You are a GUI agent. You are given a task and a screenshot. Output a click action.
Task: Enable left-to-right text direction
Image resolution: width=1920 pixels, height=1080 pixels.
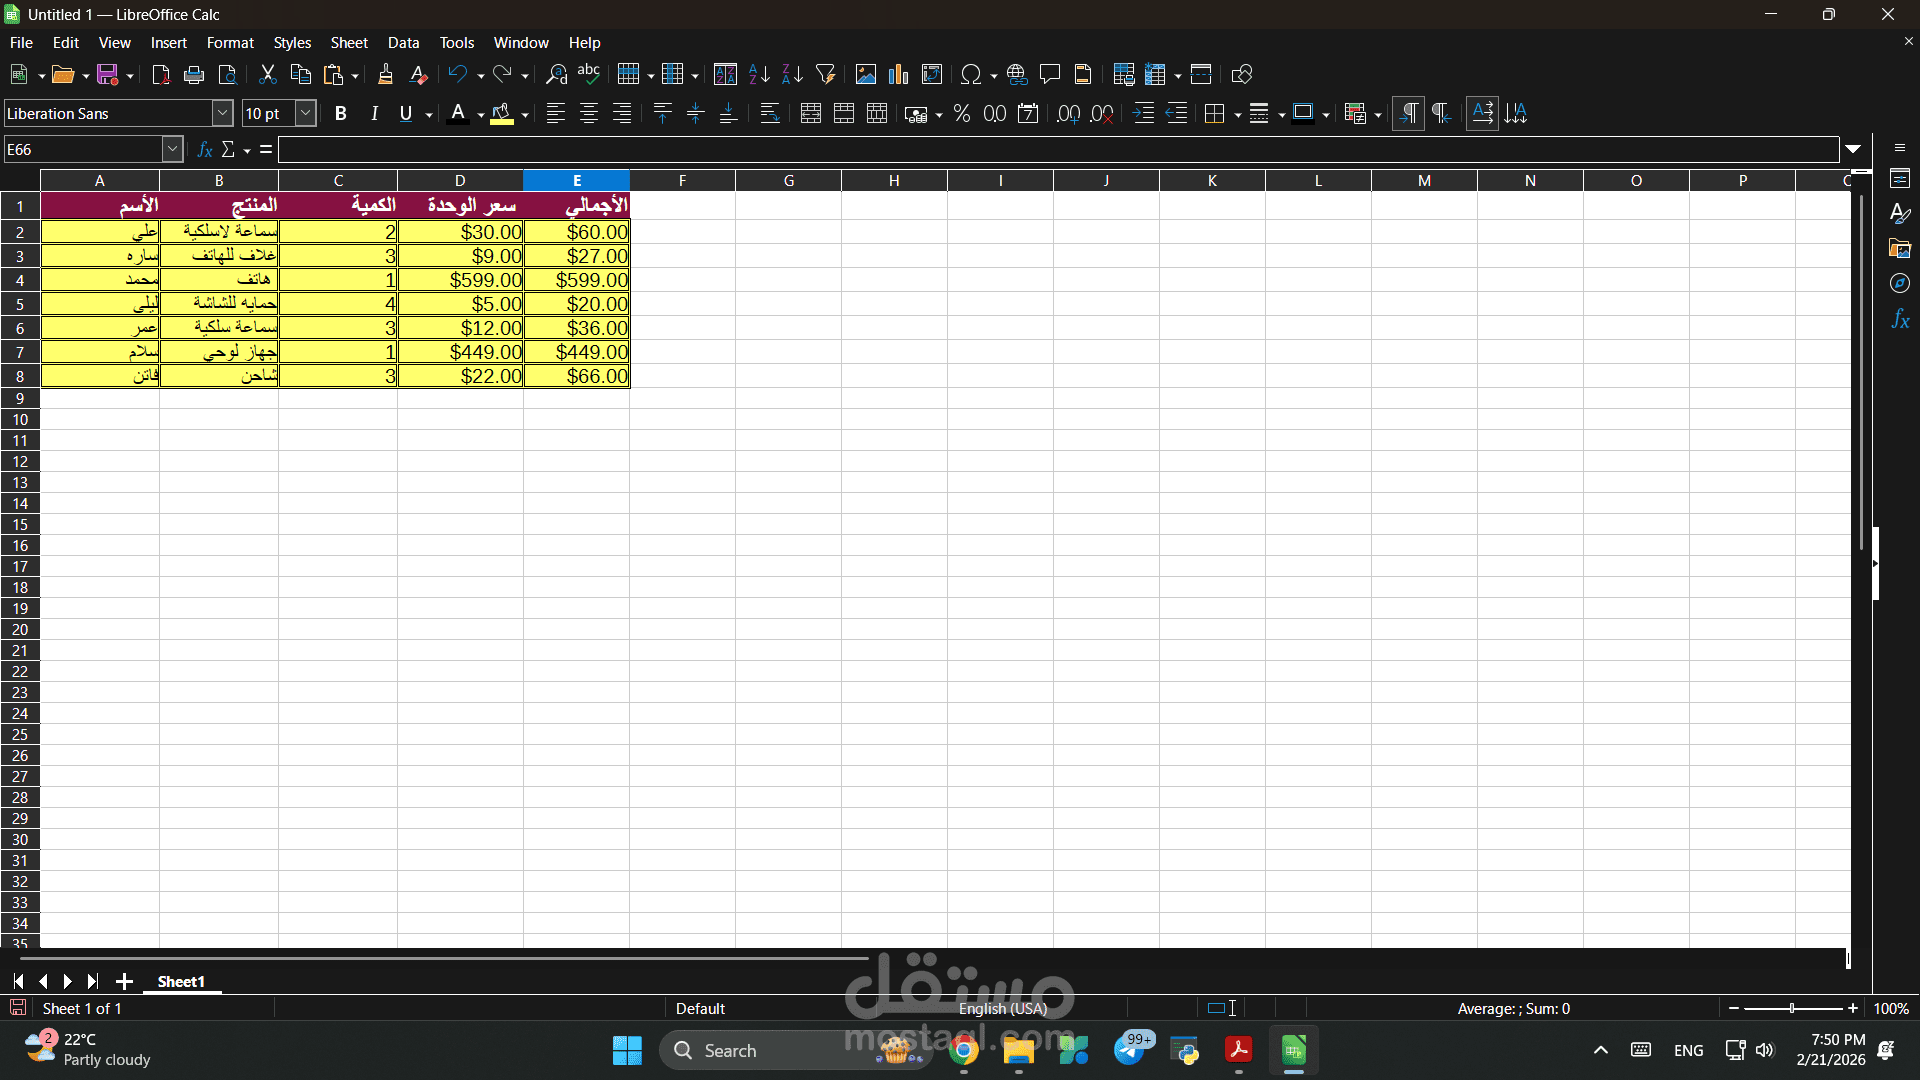coord(1408,113)
